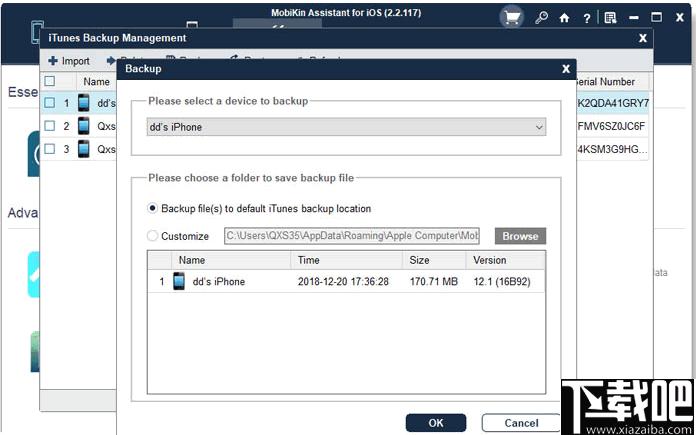Click the phone icon in row 3 Qxs
The image size is (696, 435).
click(83, 149)
